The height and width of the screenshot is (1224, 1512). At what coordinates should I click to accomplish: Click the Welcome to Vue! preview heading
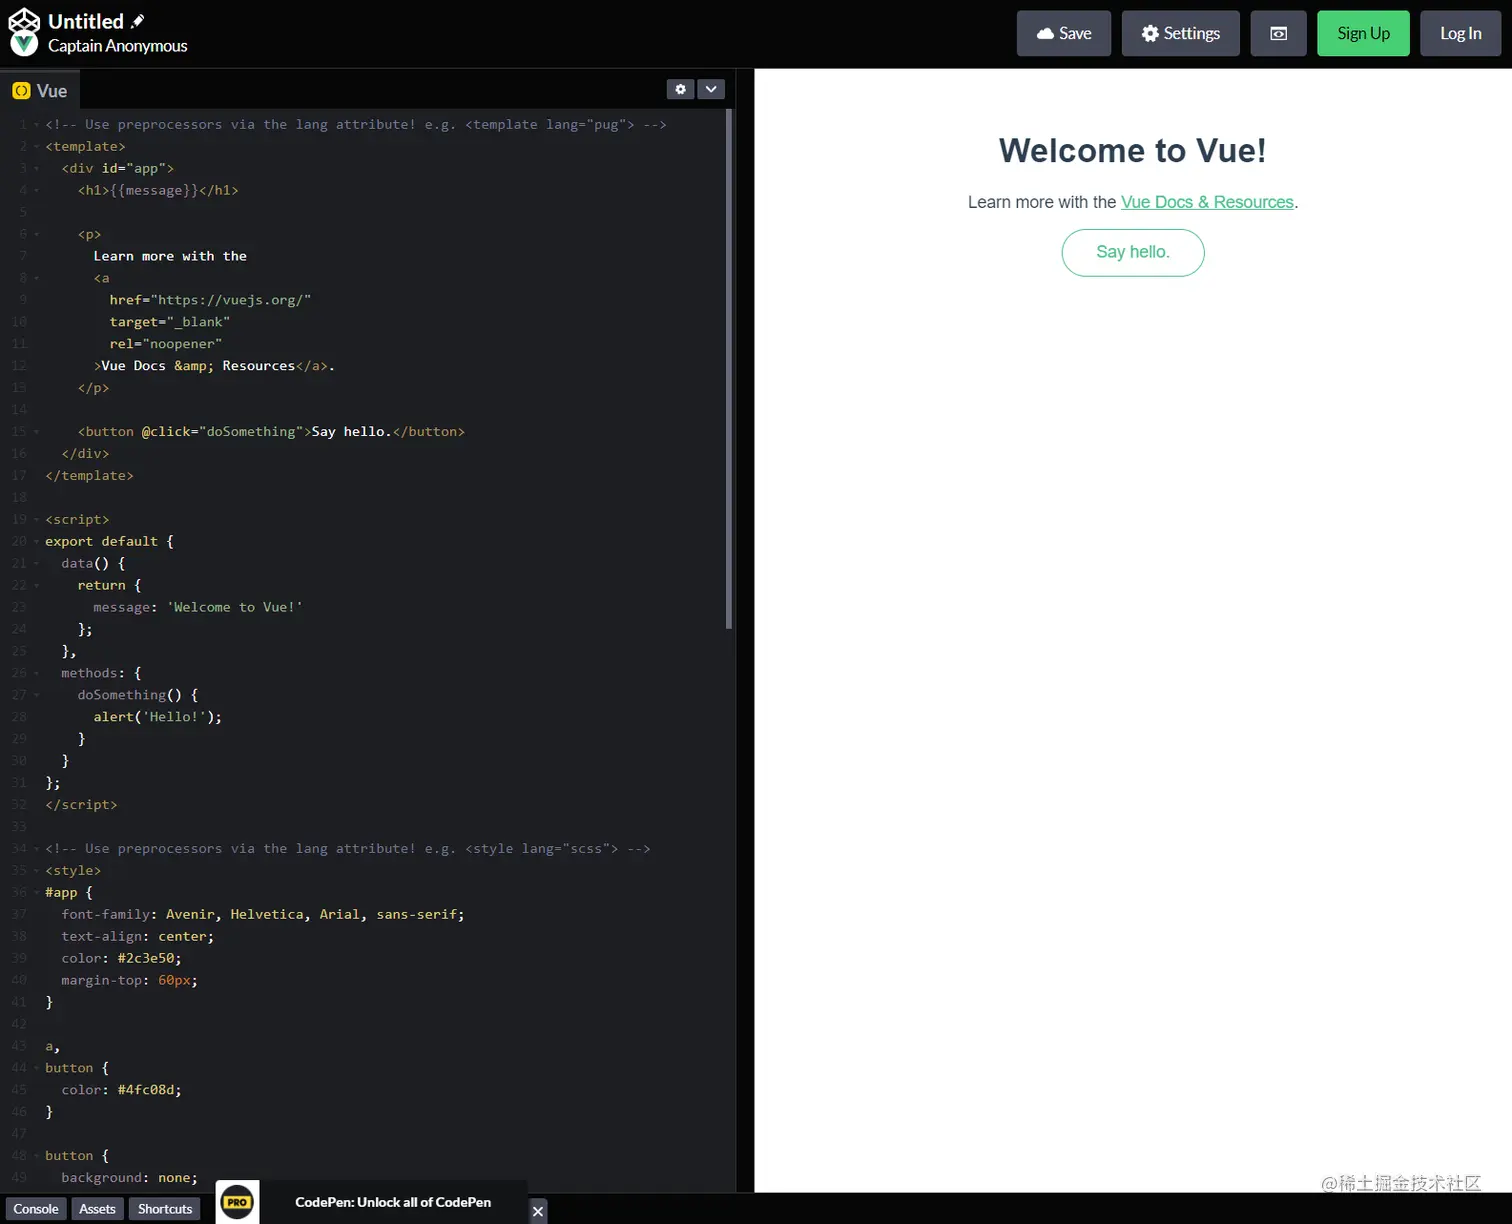pyautogui.click(x=1133, y=151)
